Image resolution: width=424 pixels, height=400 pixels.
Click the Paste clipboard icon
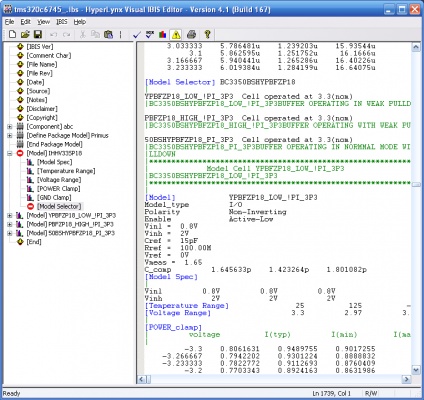(x=108, y=34)
